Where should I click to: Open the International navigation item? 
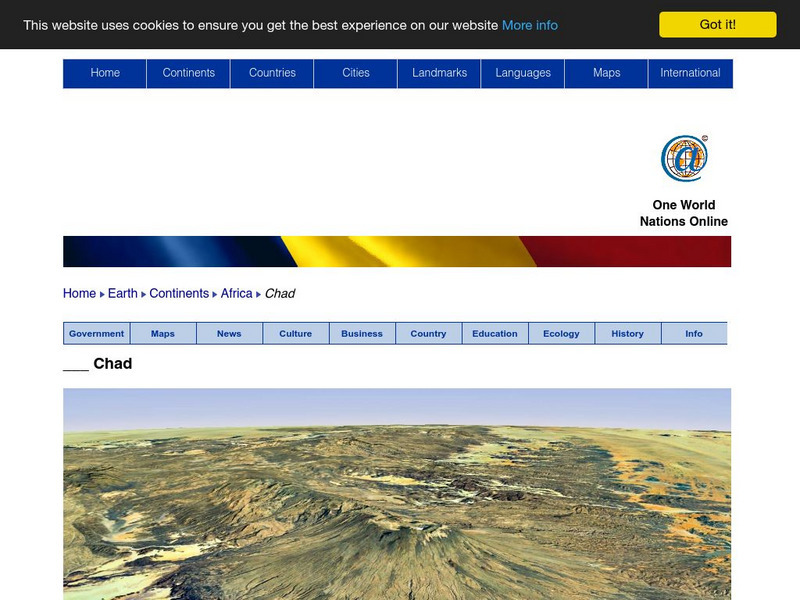(x=689, y=72)
